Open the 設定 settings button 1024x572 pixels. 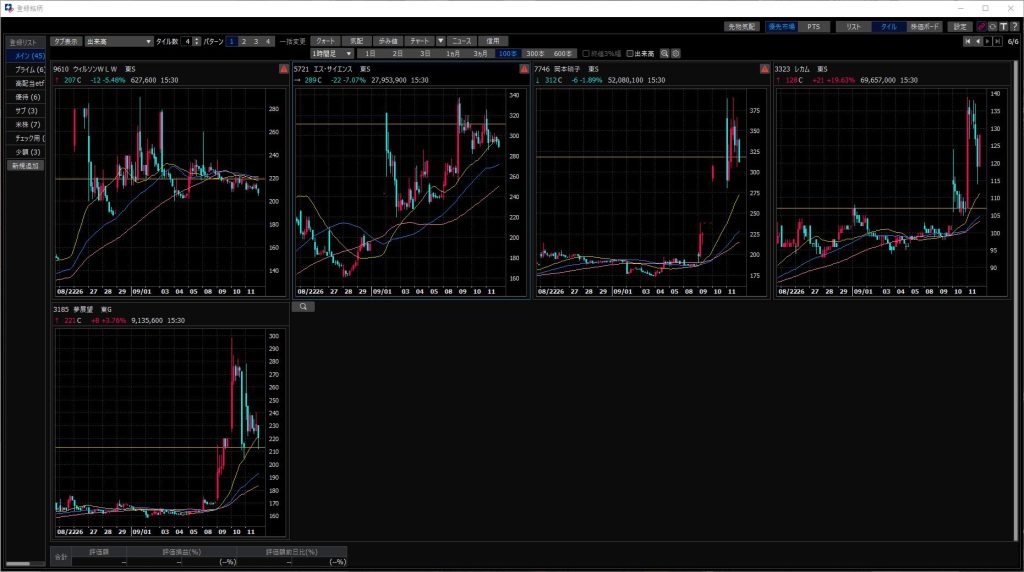pyautogui.click(x=960, y=26)
